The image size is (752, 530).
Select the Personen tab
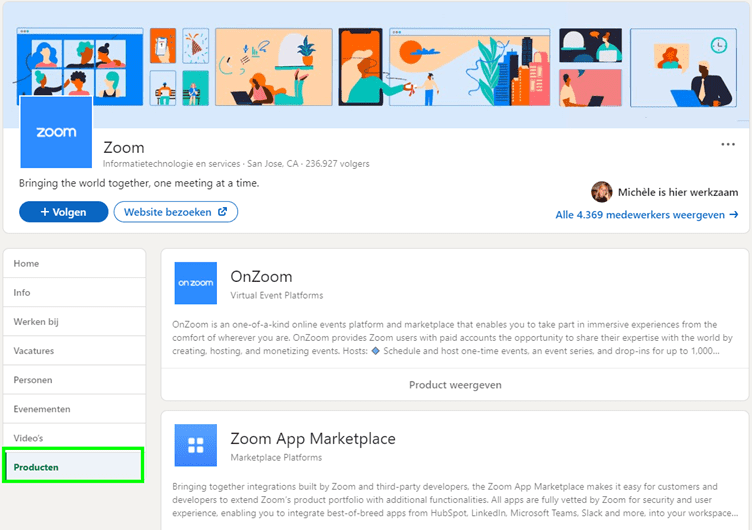coord(74,380)
